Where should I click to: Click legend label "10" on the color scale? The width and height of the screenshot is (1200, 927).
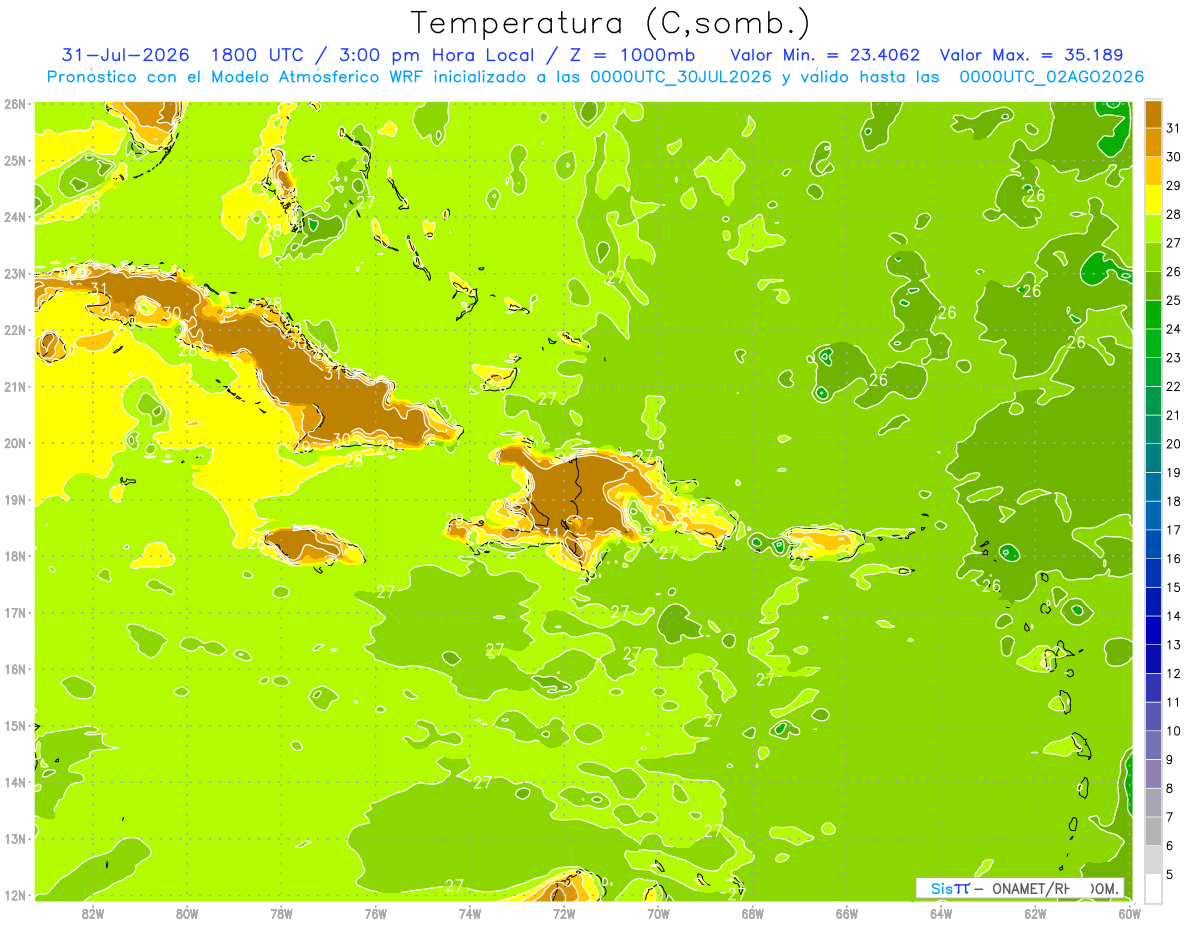[x=1173, y=731]
